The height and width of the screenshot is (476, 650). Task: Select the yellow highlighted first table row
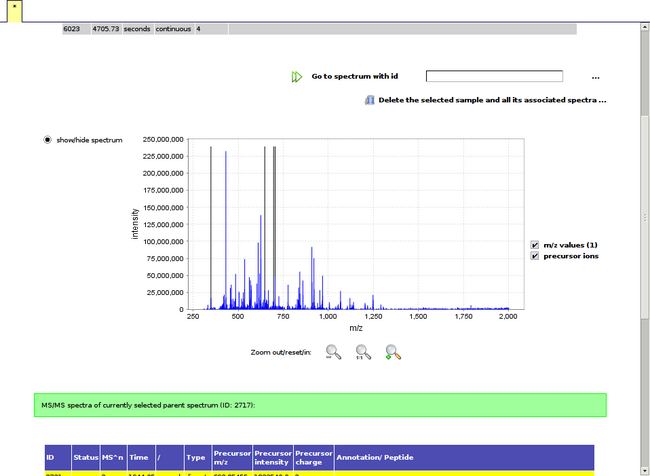point(319,473)
